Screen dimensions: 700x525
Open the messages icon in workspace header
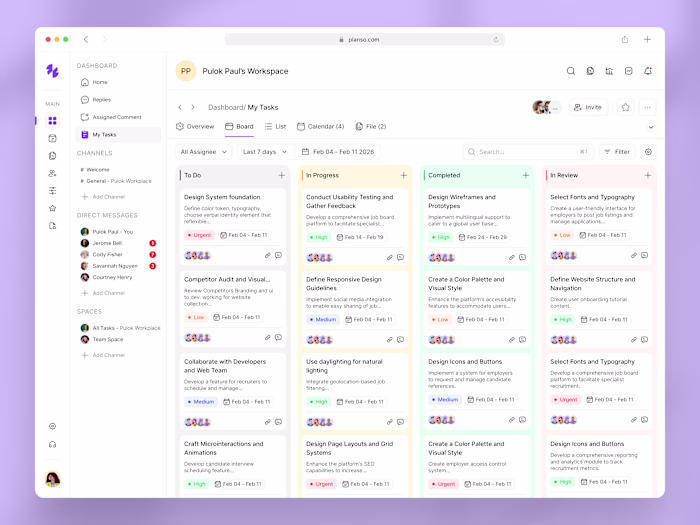(x=590, y=71)
